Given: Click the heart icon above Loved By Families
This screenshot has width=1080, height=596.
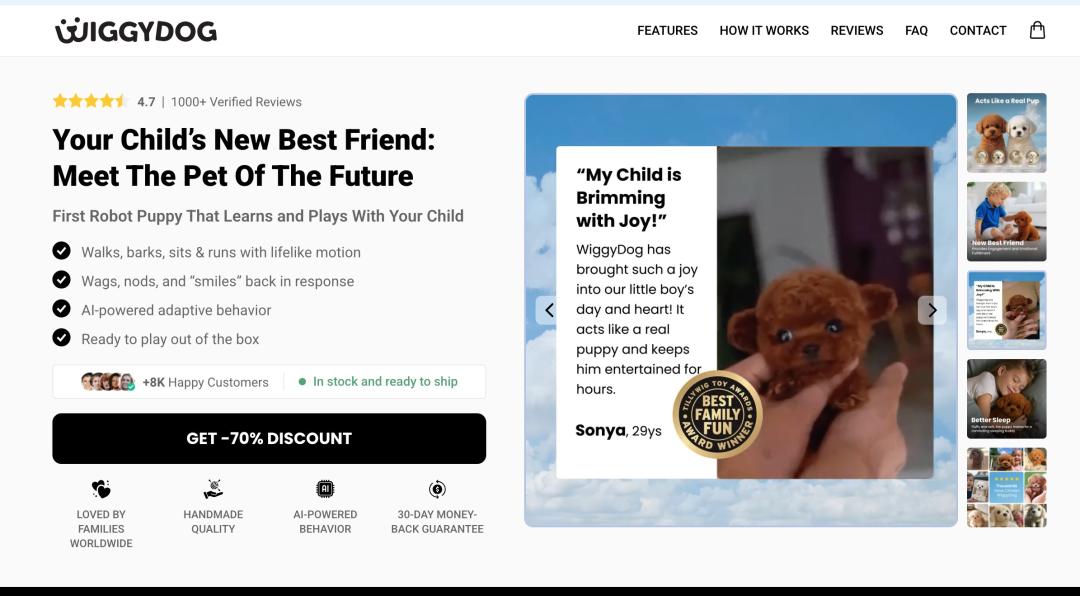Looking at the screenshot, I should [101, 489].
